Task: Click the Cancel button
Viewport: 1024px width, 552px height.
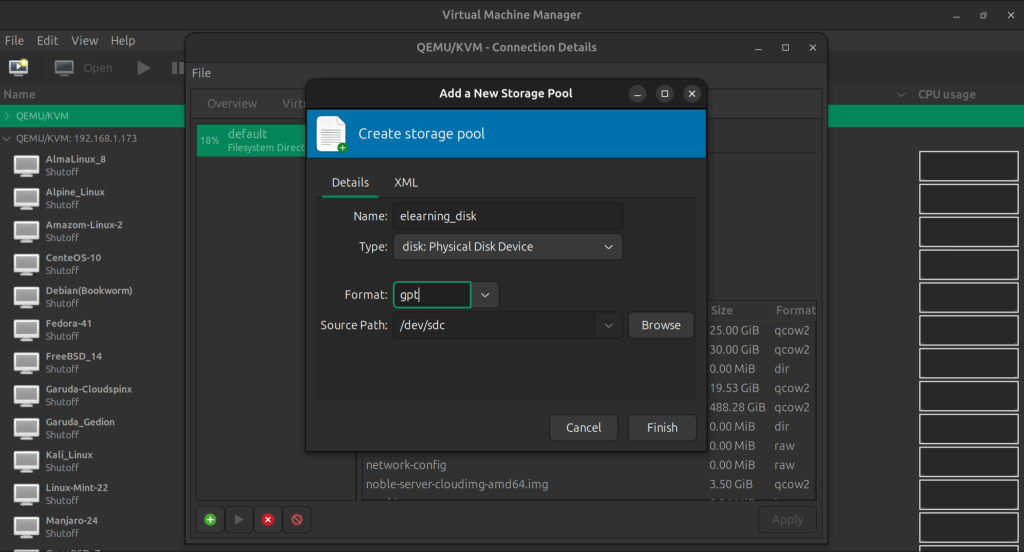Action: coord(583,428)
